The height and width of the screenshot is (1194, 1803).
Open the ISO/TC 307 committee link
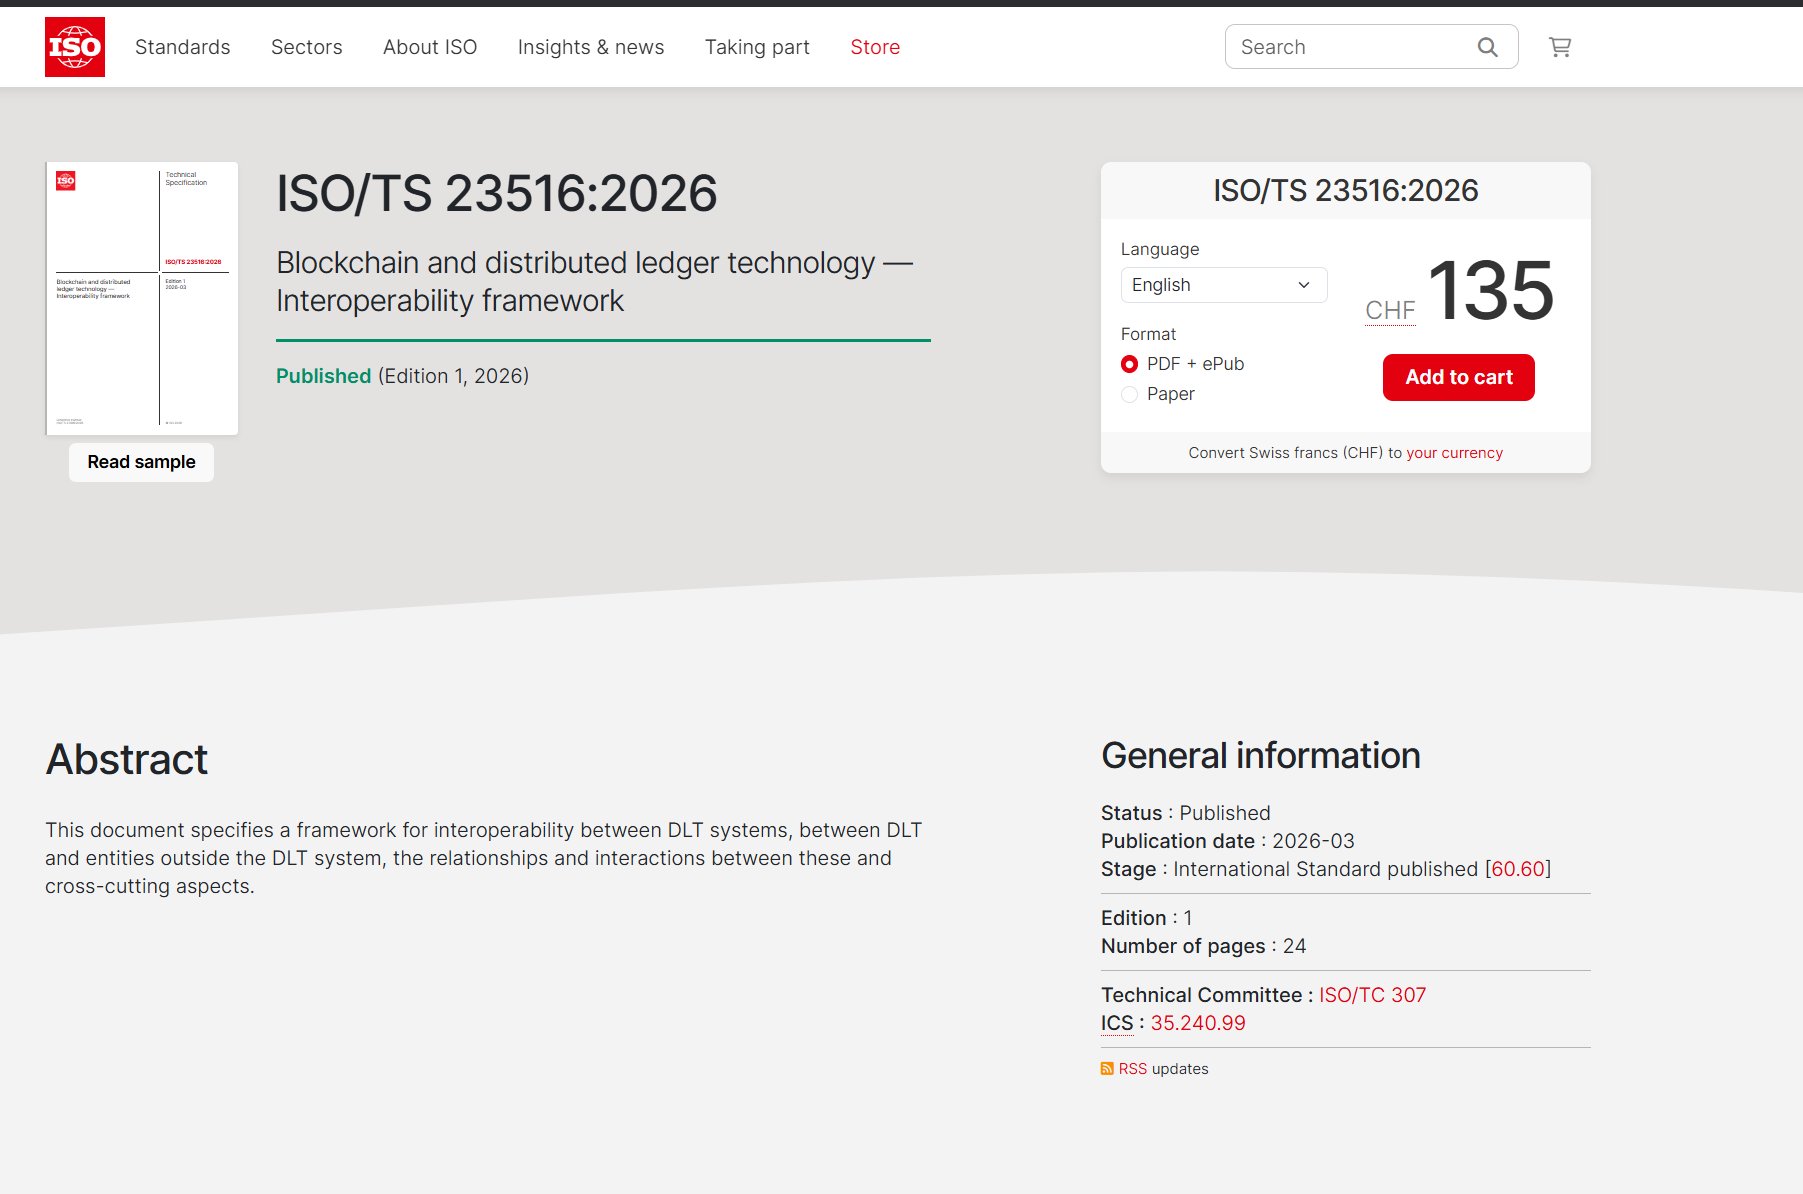1372,995
